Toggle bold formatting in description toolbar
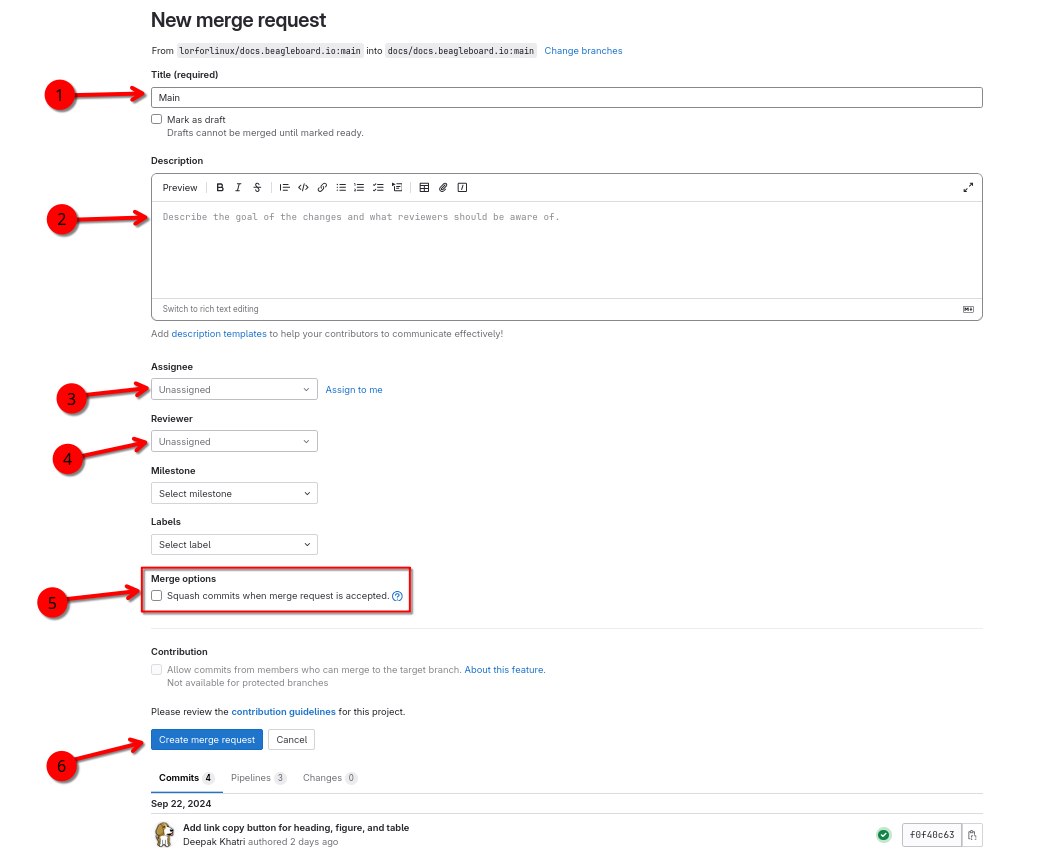1053x858 pixels. tap(220, 188)
